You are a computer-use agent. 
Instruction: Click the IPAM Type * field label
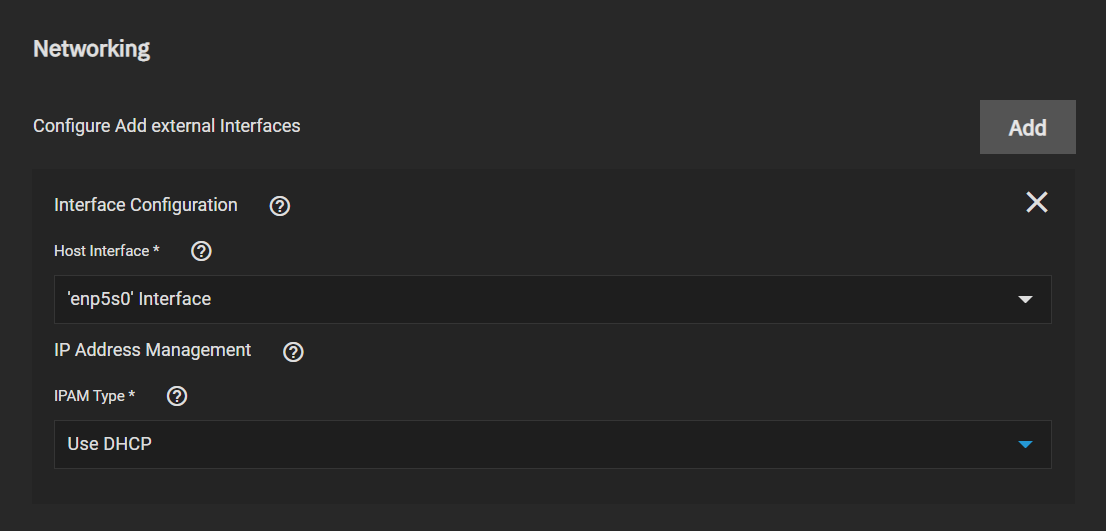point(95,396)
